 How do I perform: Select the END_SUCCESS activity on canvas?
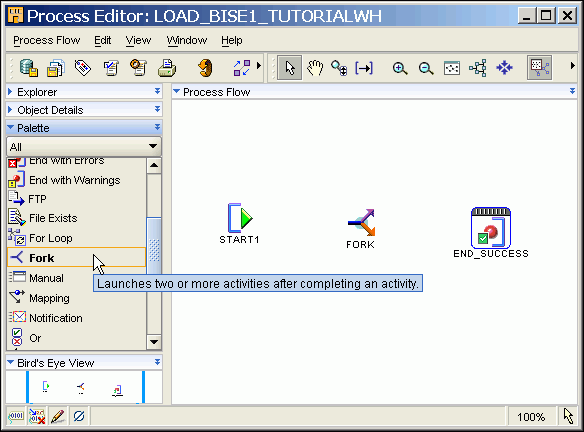point(491,233)
